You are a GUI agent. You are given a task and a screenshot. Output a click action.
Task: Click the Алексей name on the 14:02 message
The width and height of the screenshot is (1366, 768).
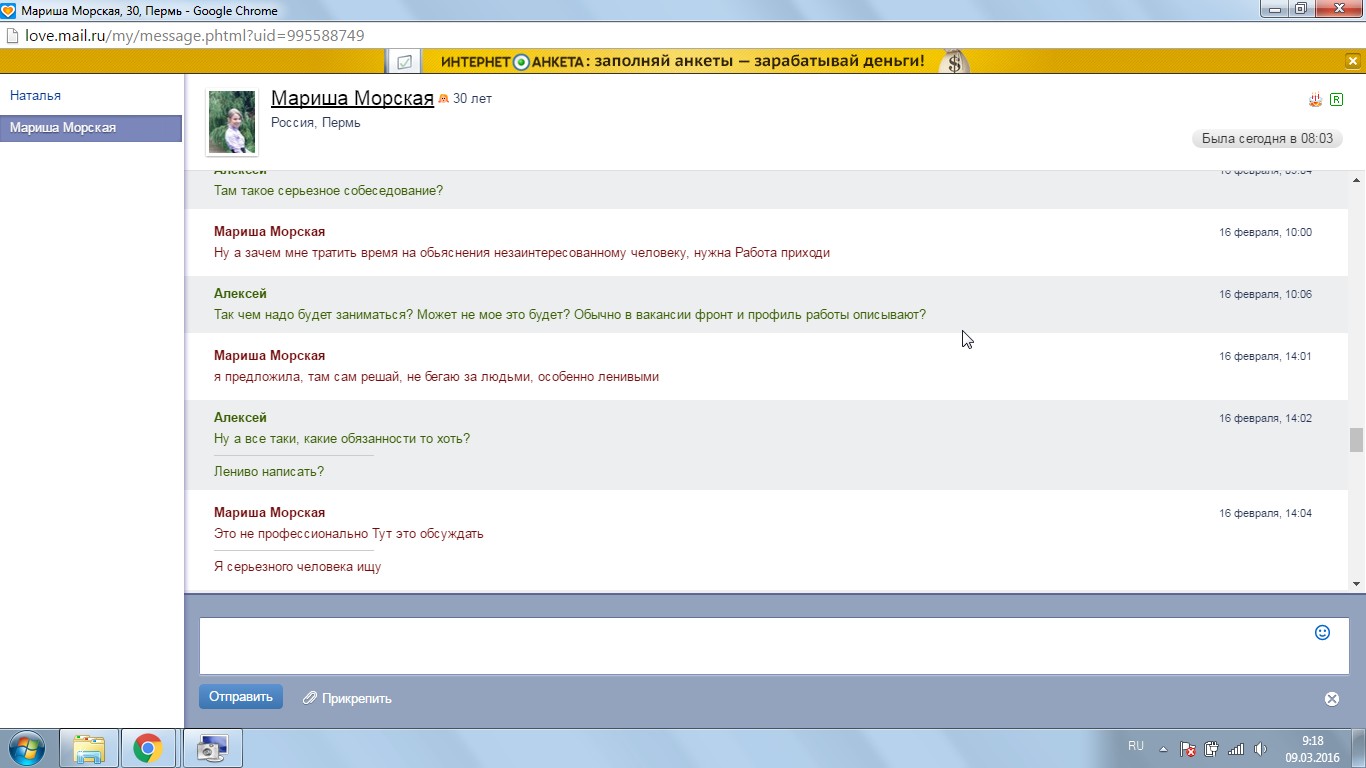(240, 417)
